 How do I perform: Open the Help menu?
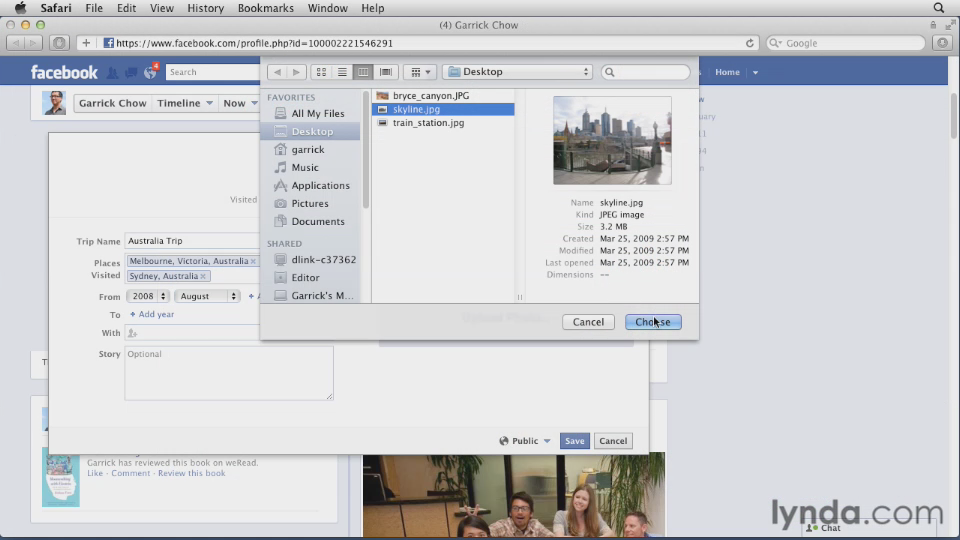pyautogui.click(x=372, y=8)
